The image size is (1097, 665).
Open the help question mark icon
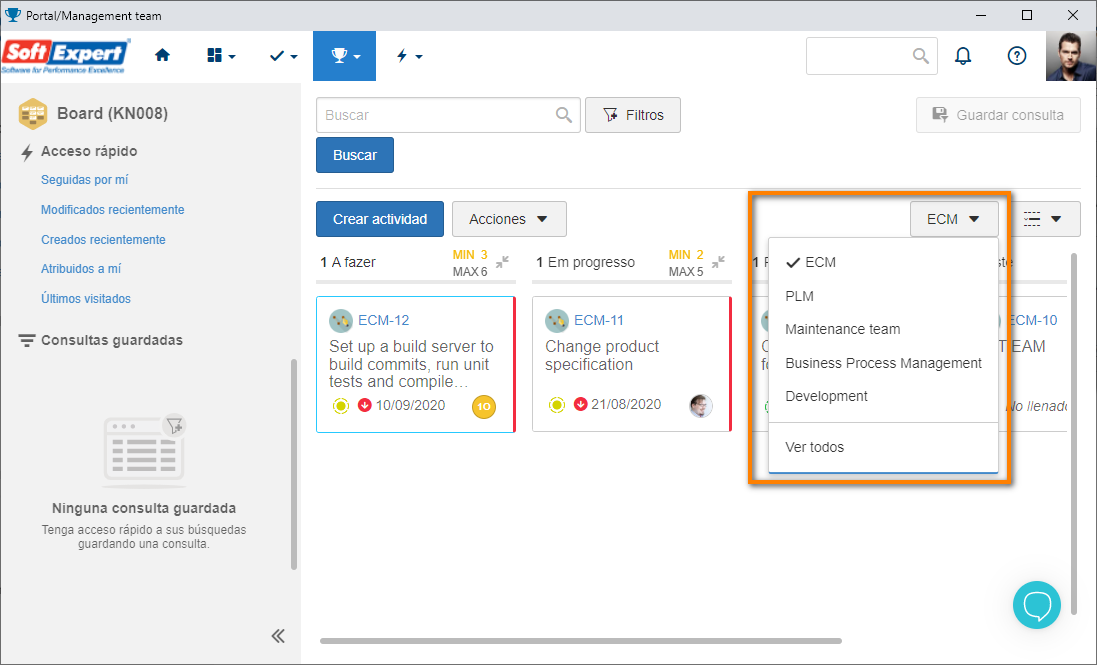point(1017,56)
